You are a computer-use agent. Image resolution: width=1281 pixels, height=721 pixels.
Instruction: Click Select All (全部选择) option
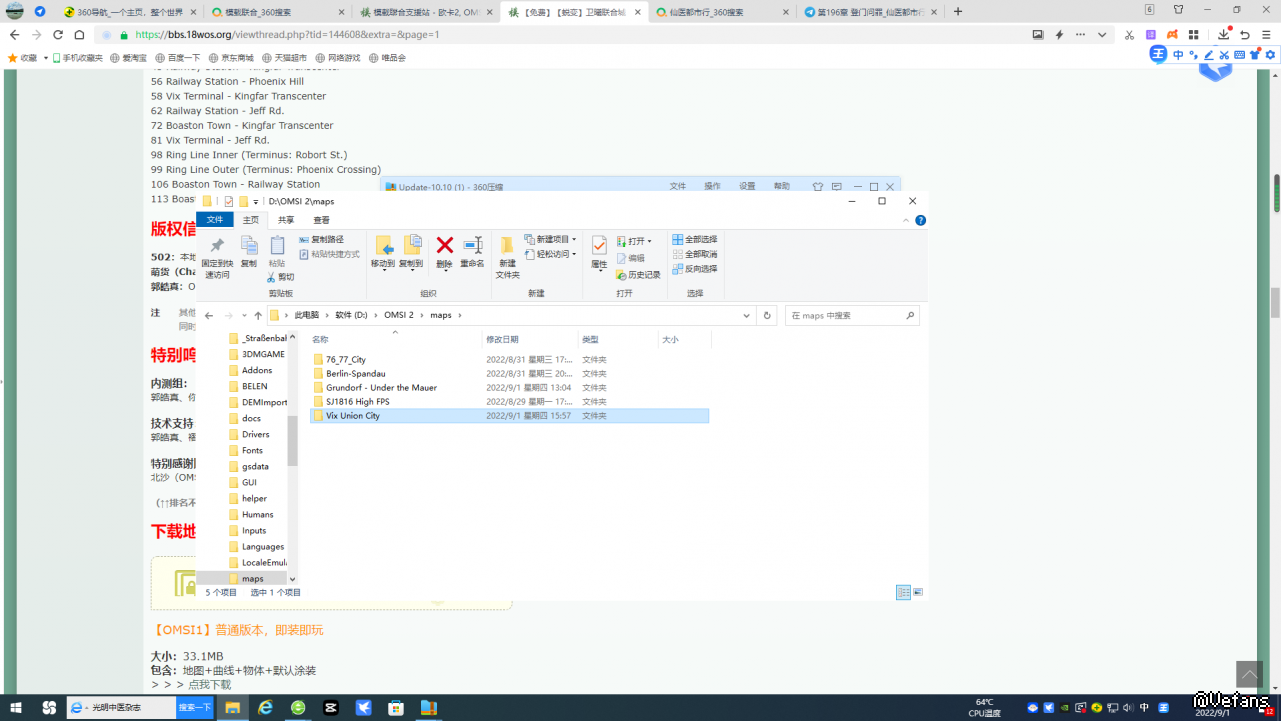[696, 240]
